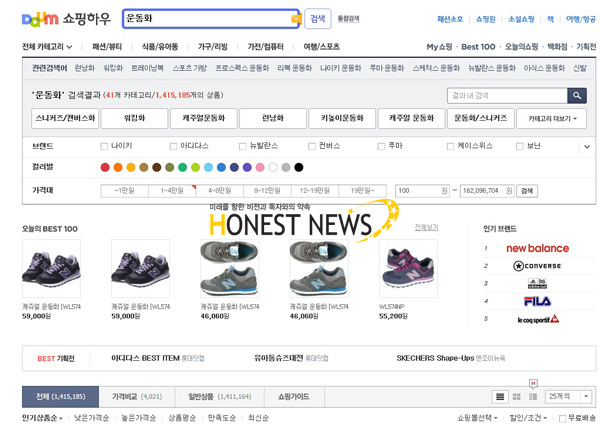Switch to list view layout icon
The image size is (600, 432).
[x=501, y=397]
